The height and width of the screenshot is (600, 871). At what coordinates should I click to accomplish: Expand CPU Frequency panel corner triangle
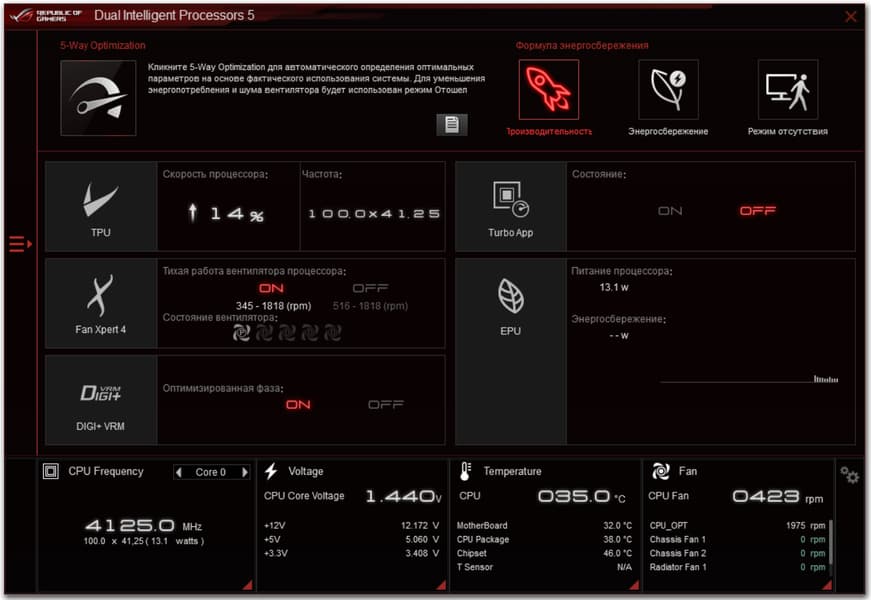[248, 584]
